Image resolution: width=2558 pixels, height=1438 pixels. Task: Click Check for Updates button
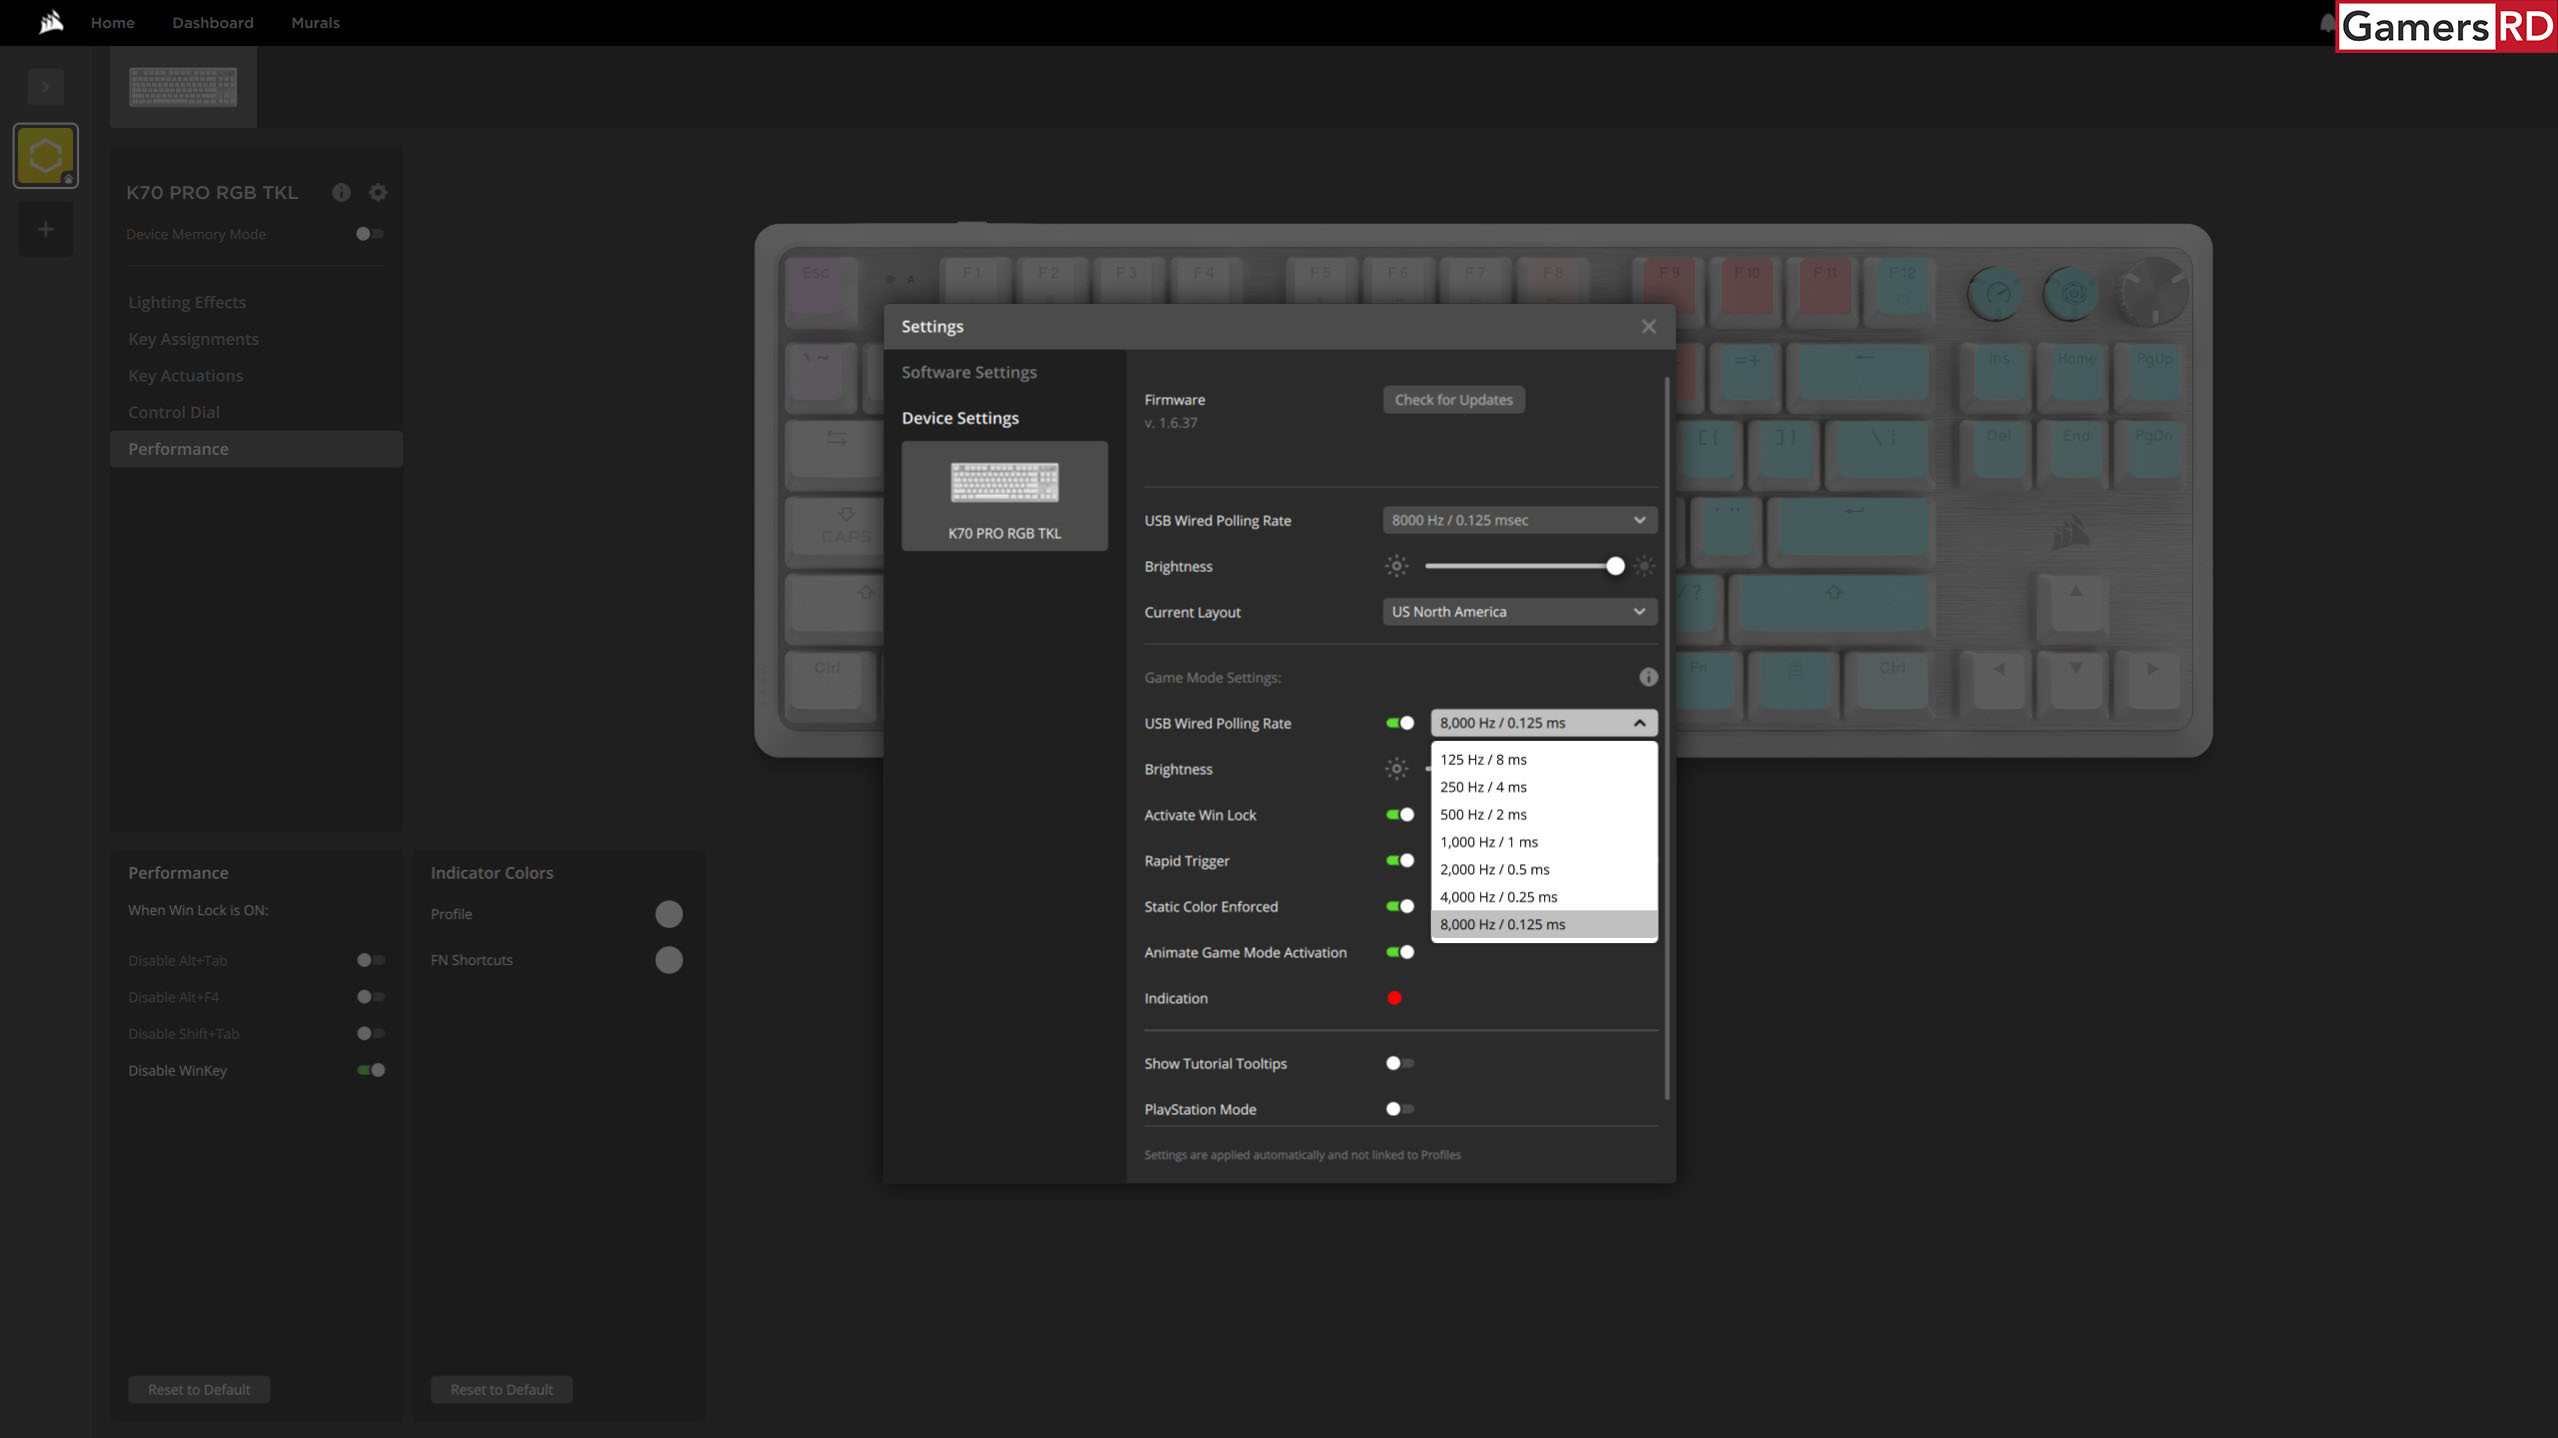(1453, 399)
